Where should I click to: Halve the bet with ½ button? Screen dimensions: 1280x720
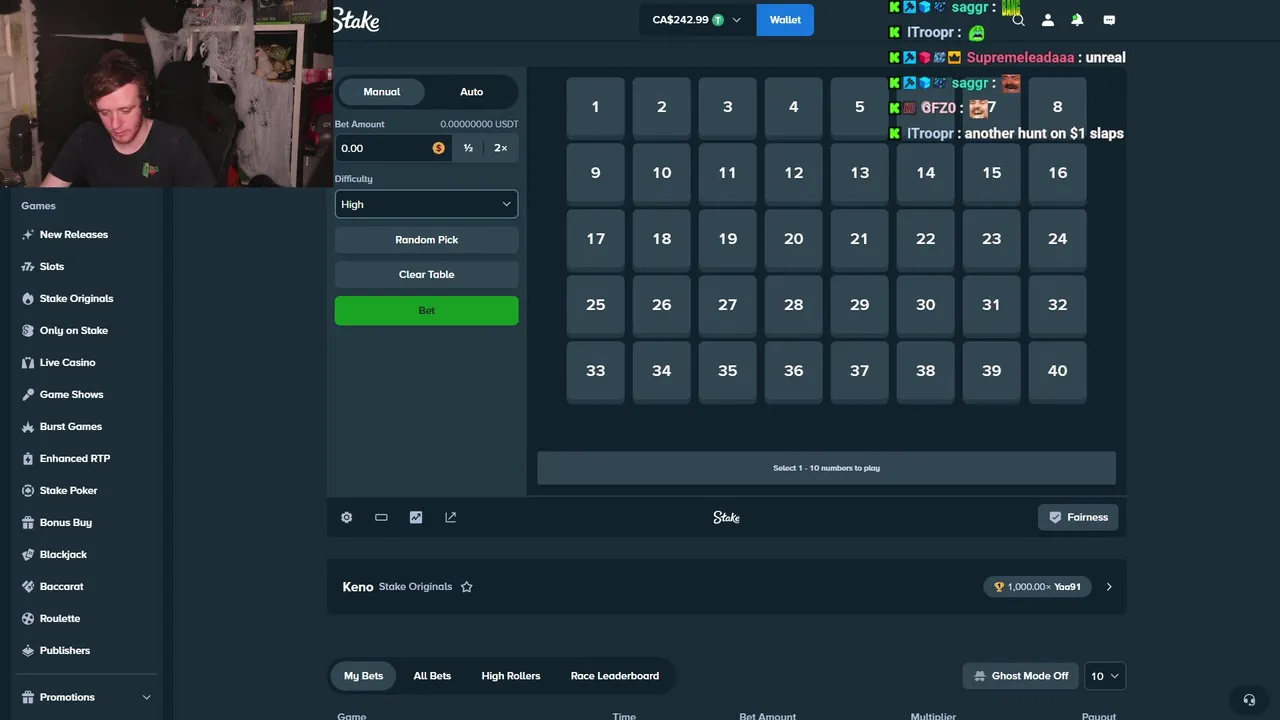[468, 148]
